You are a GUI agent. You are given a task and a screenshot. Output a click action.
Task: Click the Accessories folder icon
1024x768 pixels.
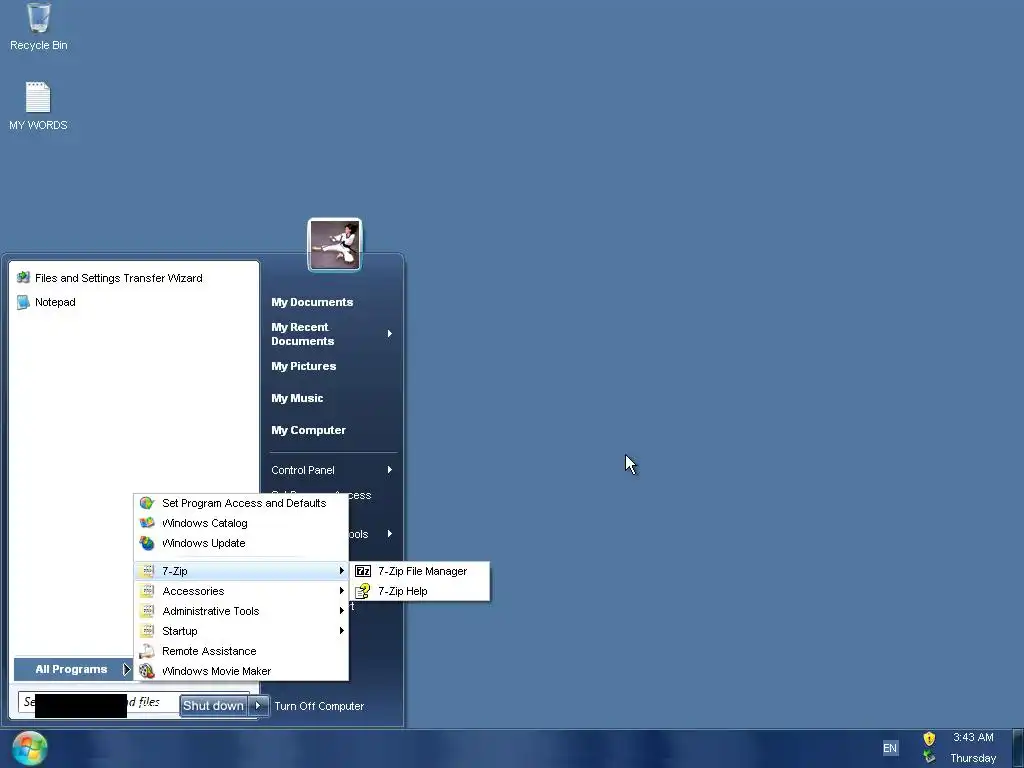point(147,591)
